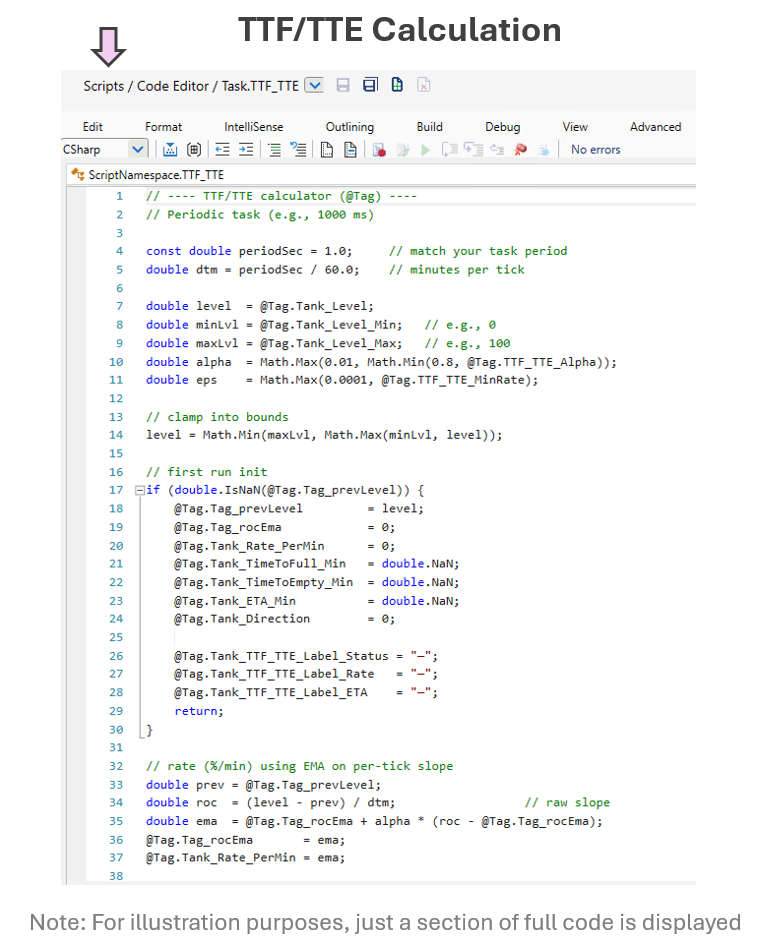Open the IntelliSense menu
Viewport: 763px width, 950px height.
pos(253,127)
